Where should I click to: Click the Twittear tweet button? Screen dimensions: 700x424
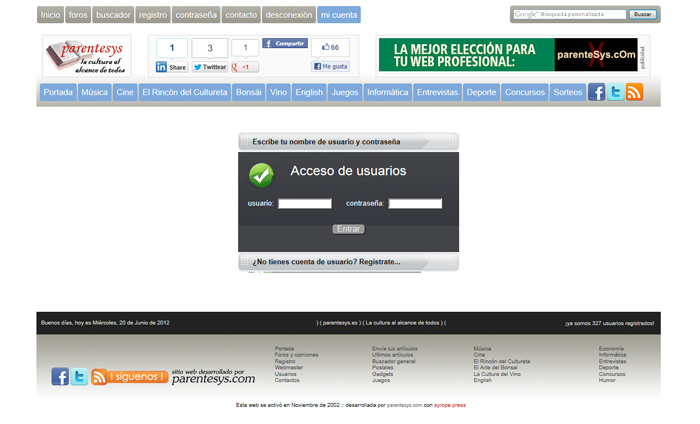pos(210,67)
